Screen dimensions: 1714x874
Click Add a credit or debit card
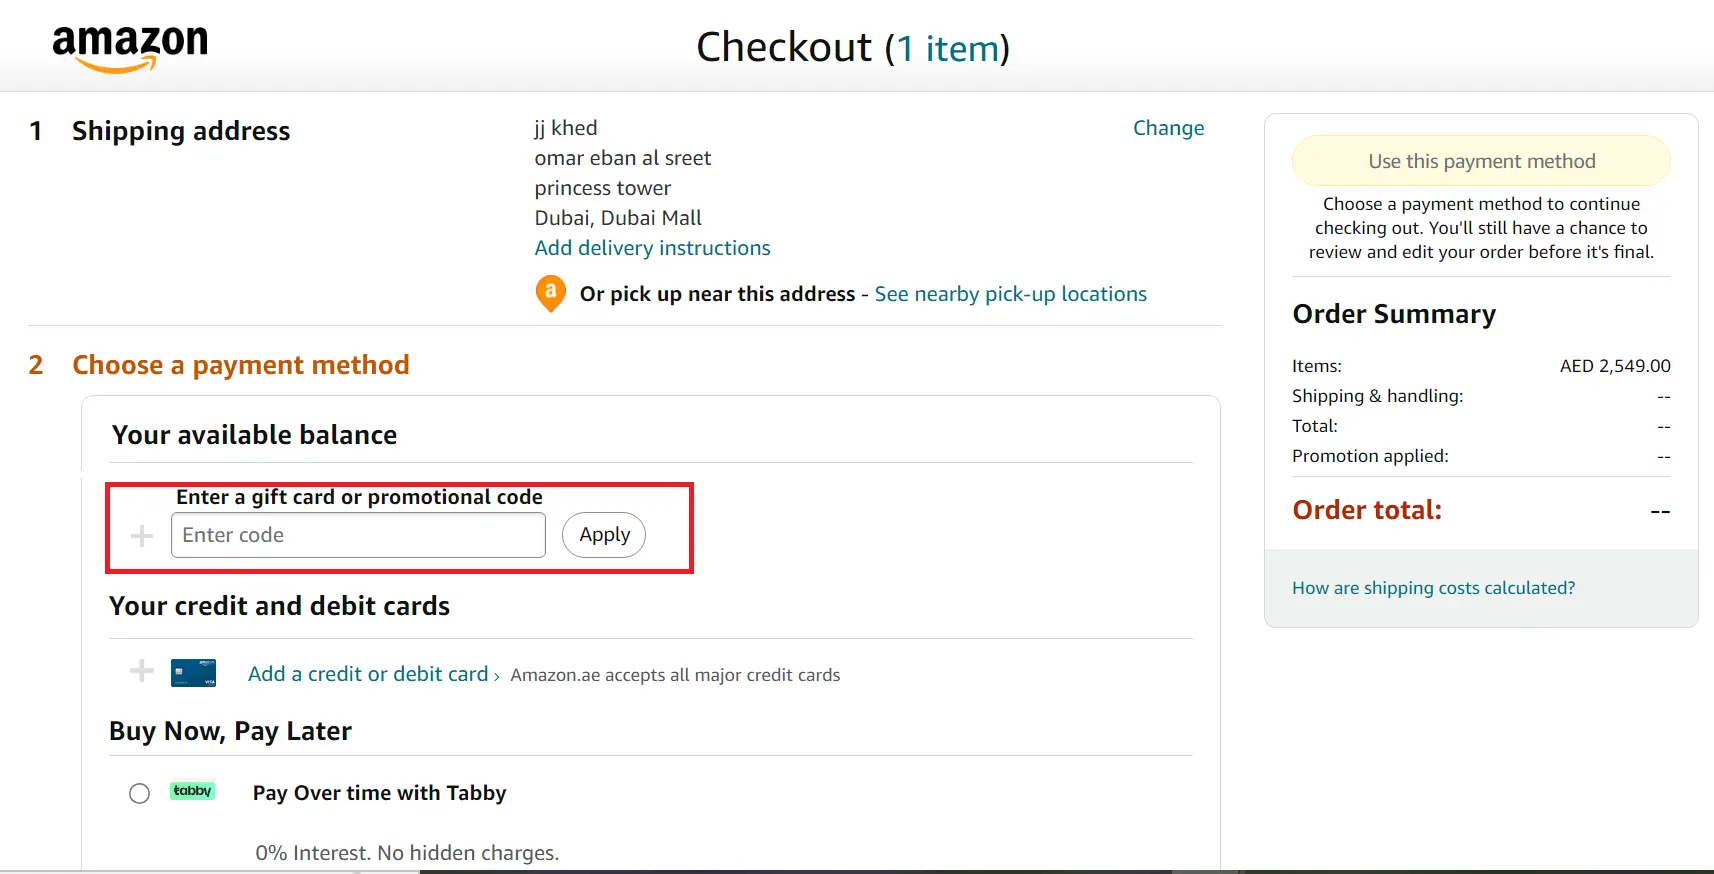point(368,674)
